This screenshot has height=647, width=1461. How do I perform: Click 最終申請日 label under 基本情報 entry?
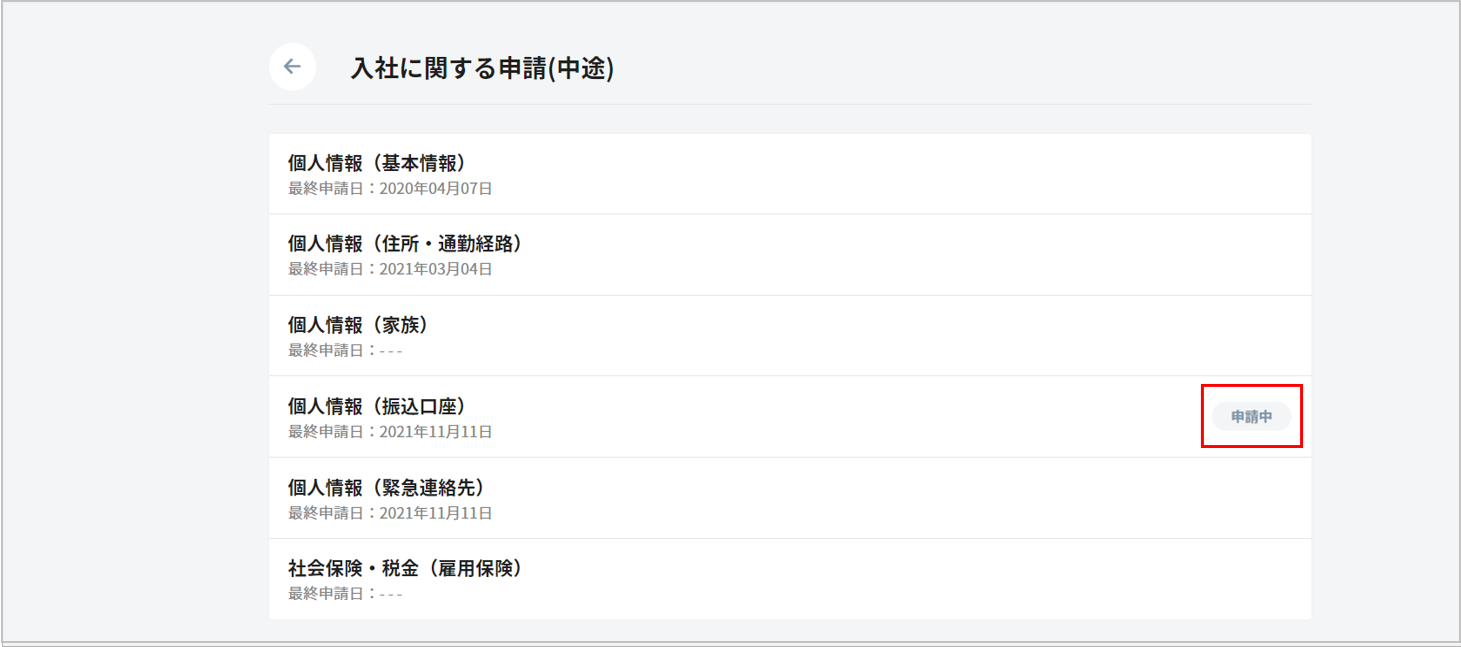click(328, 188)
